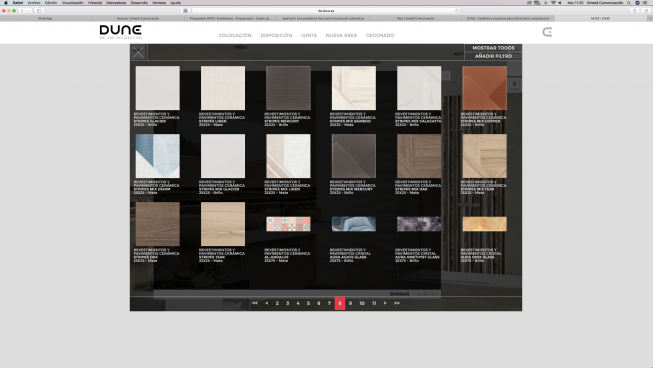Click Mostrar Todos button
The image size is (653, 368).
(493, 48)
